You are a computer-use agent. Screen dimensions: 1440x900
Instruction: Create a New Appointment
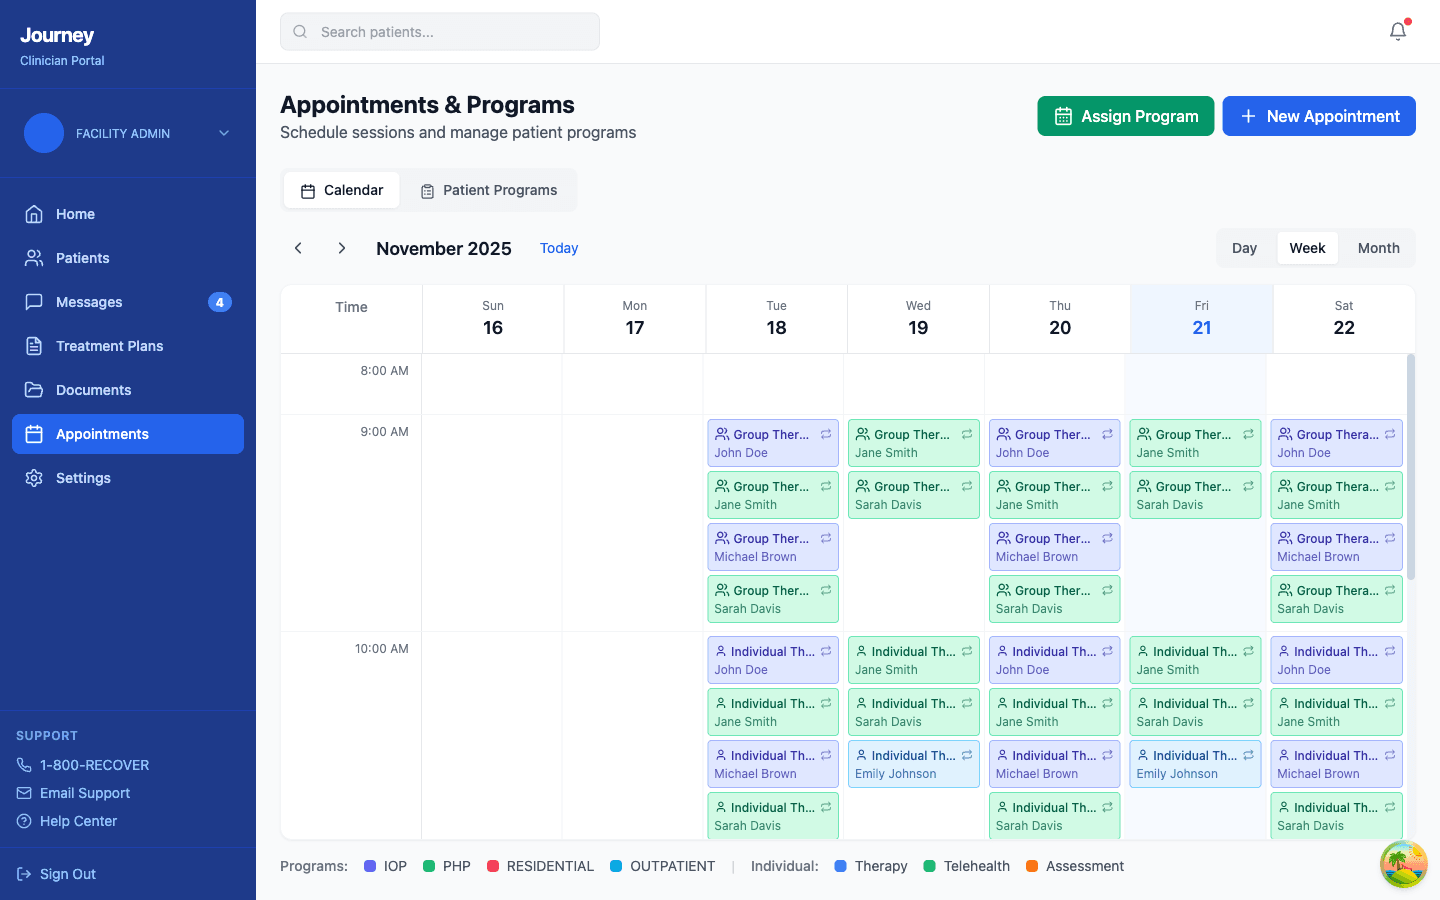(1319, 116)
